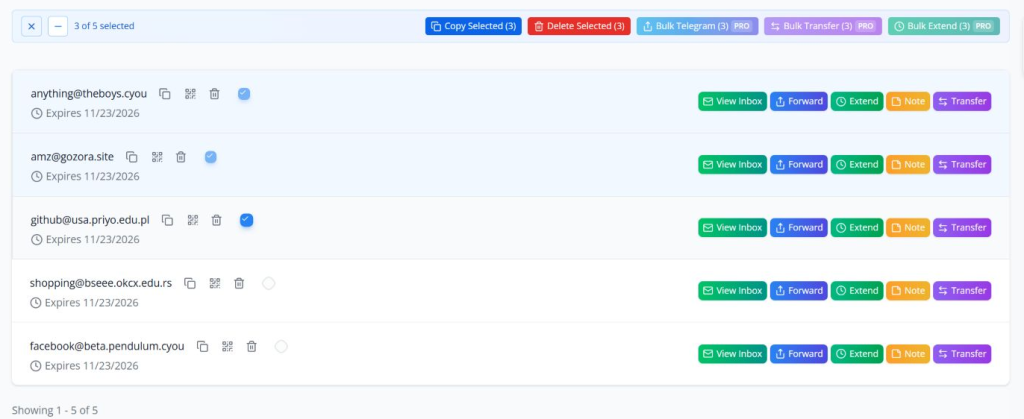Click the minus partial-selection toggle
The image size is (1024, 419).
tap(58, 27)
